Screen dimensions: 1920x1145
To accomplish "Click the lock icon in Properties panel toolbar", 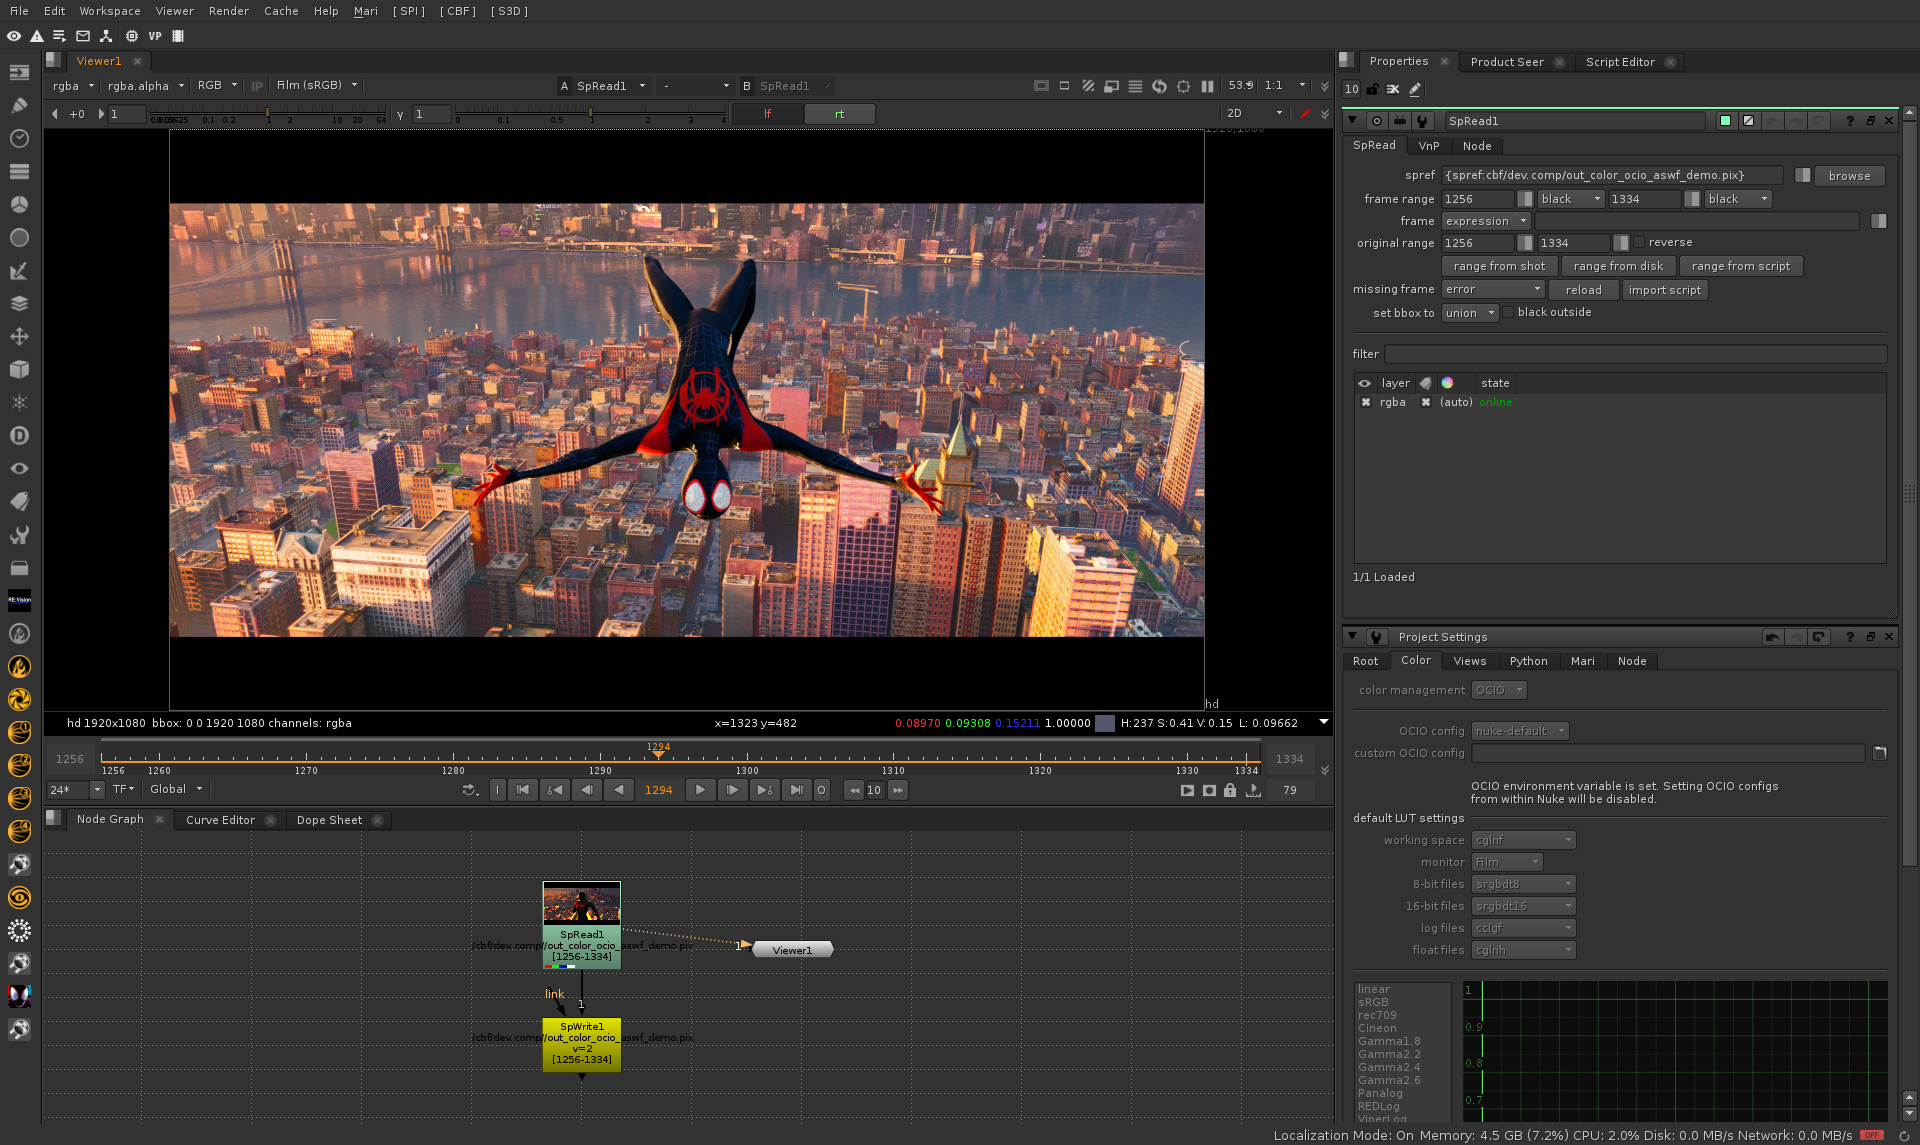I will click(x=1373, y=89).
